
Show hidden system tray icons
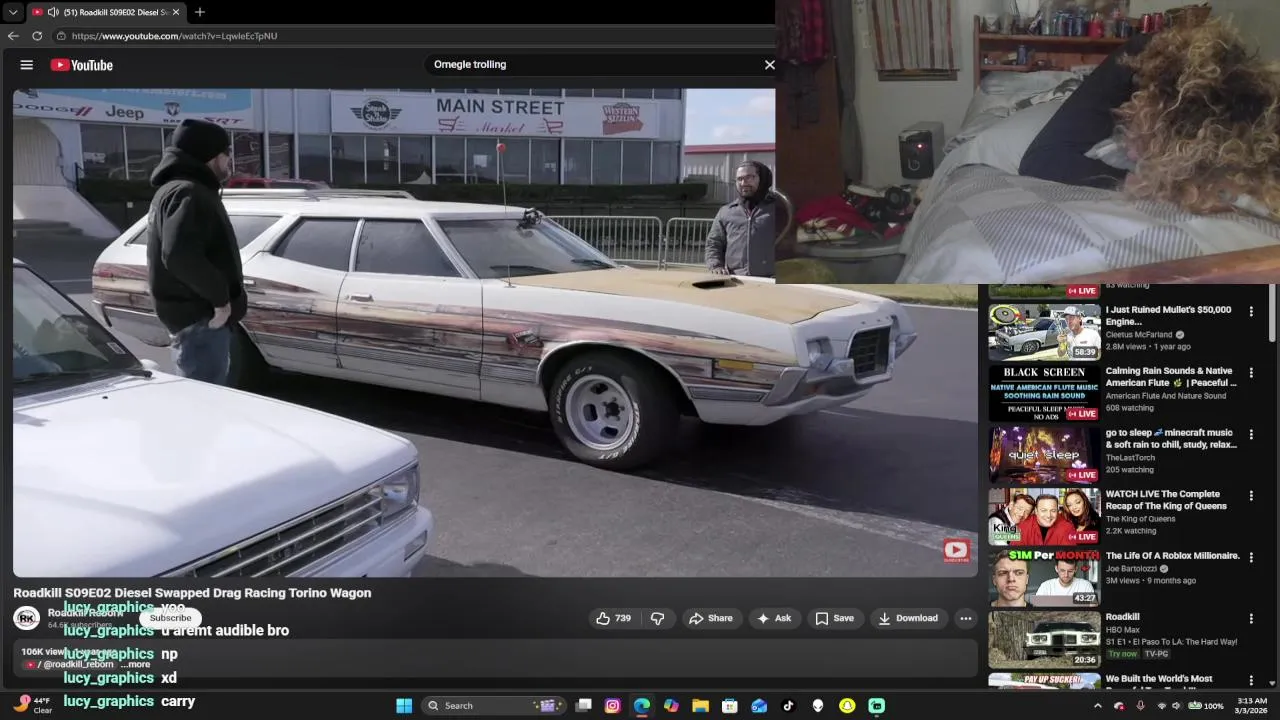tap(1097, 705)
